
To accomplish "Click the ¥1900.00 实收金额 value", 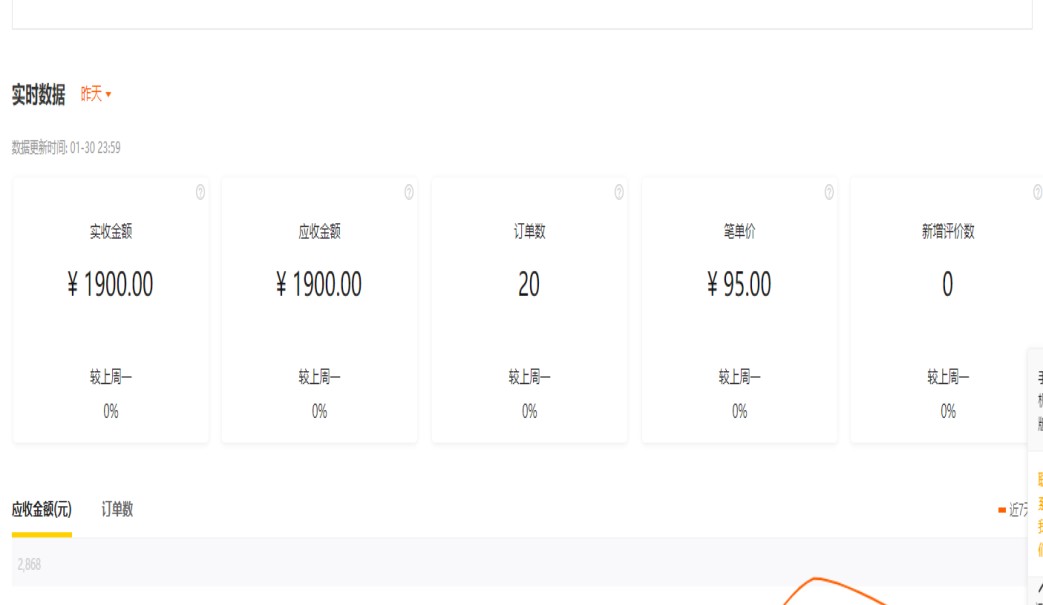I will pos(110,285).
